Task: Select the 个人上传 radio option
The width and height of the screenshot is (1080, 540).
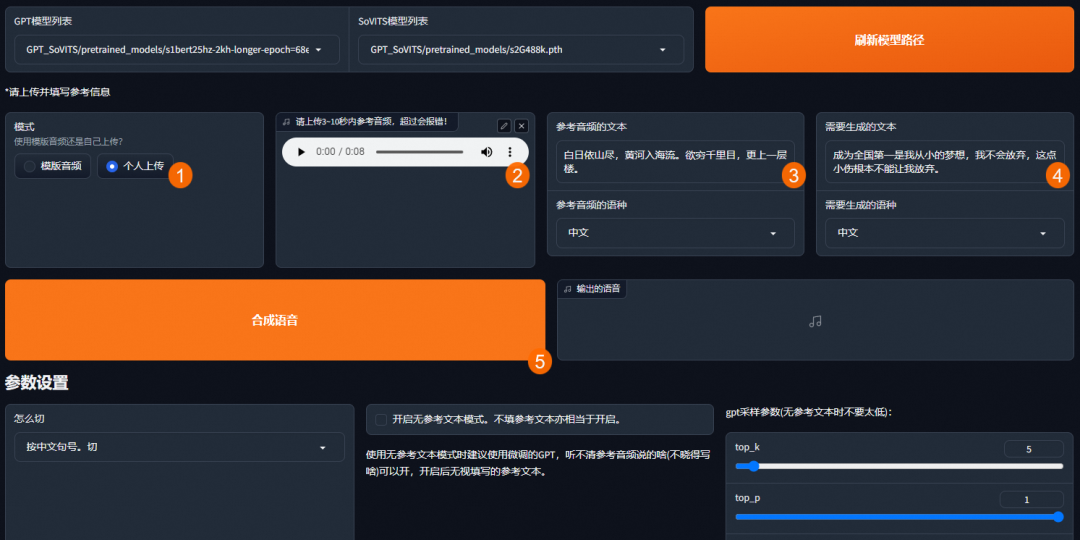Action: coord(135,166)
